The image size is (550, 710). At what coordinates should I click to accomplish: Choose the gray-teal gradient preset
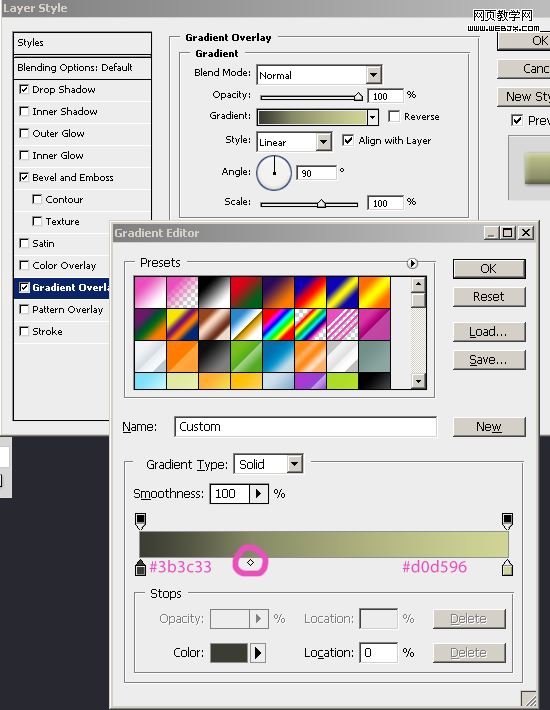tap(374, 356)
